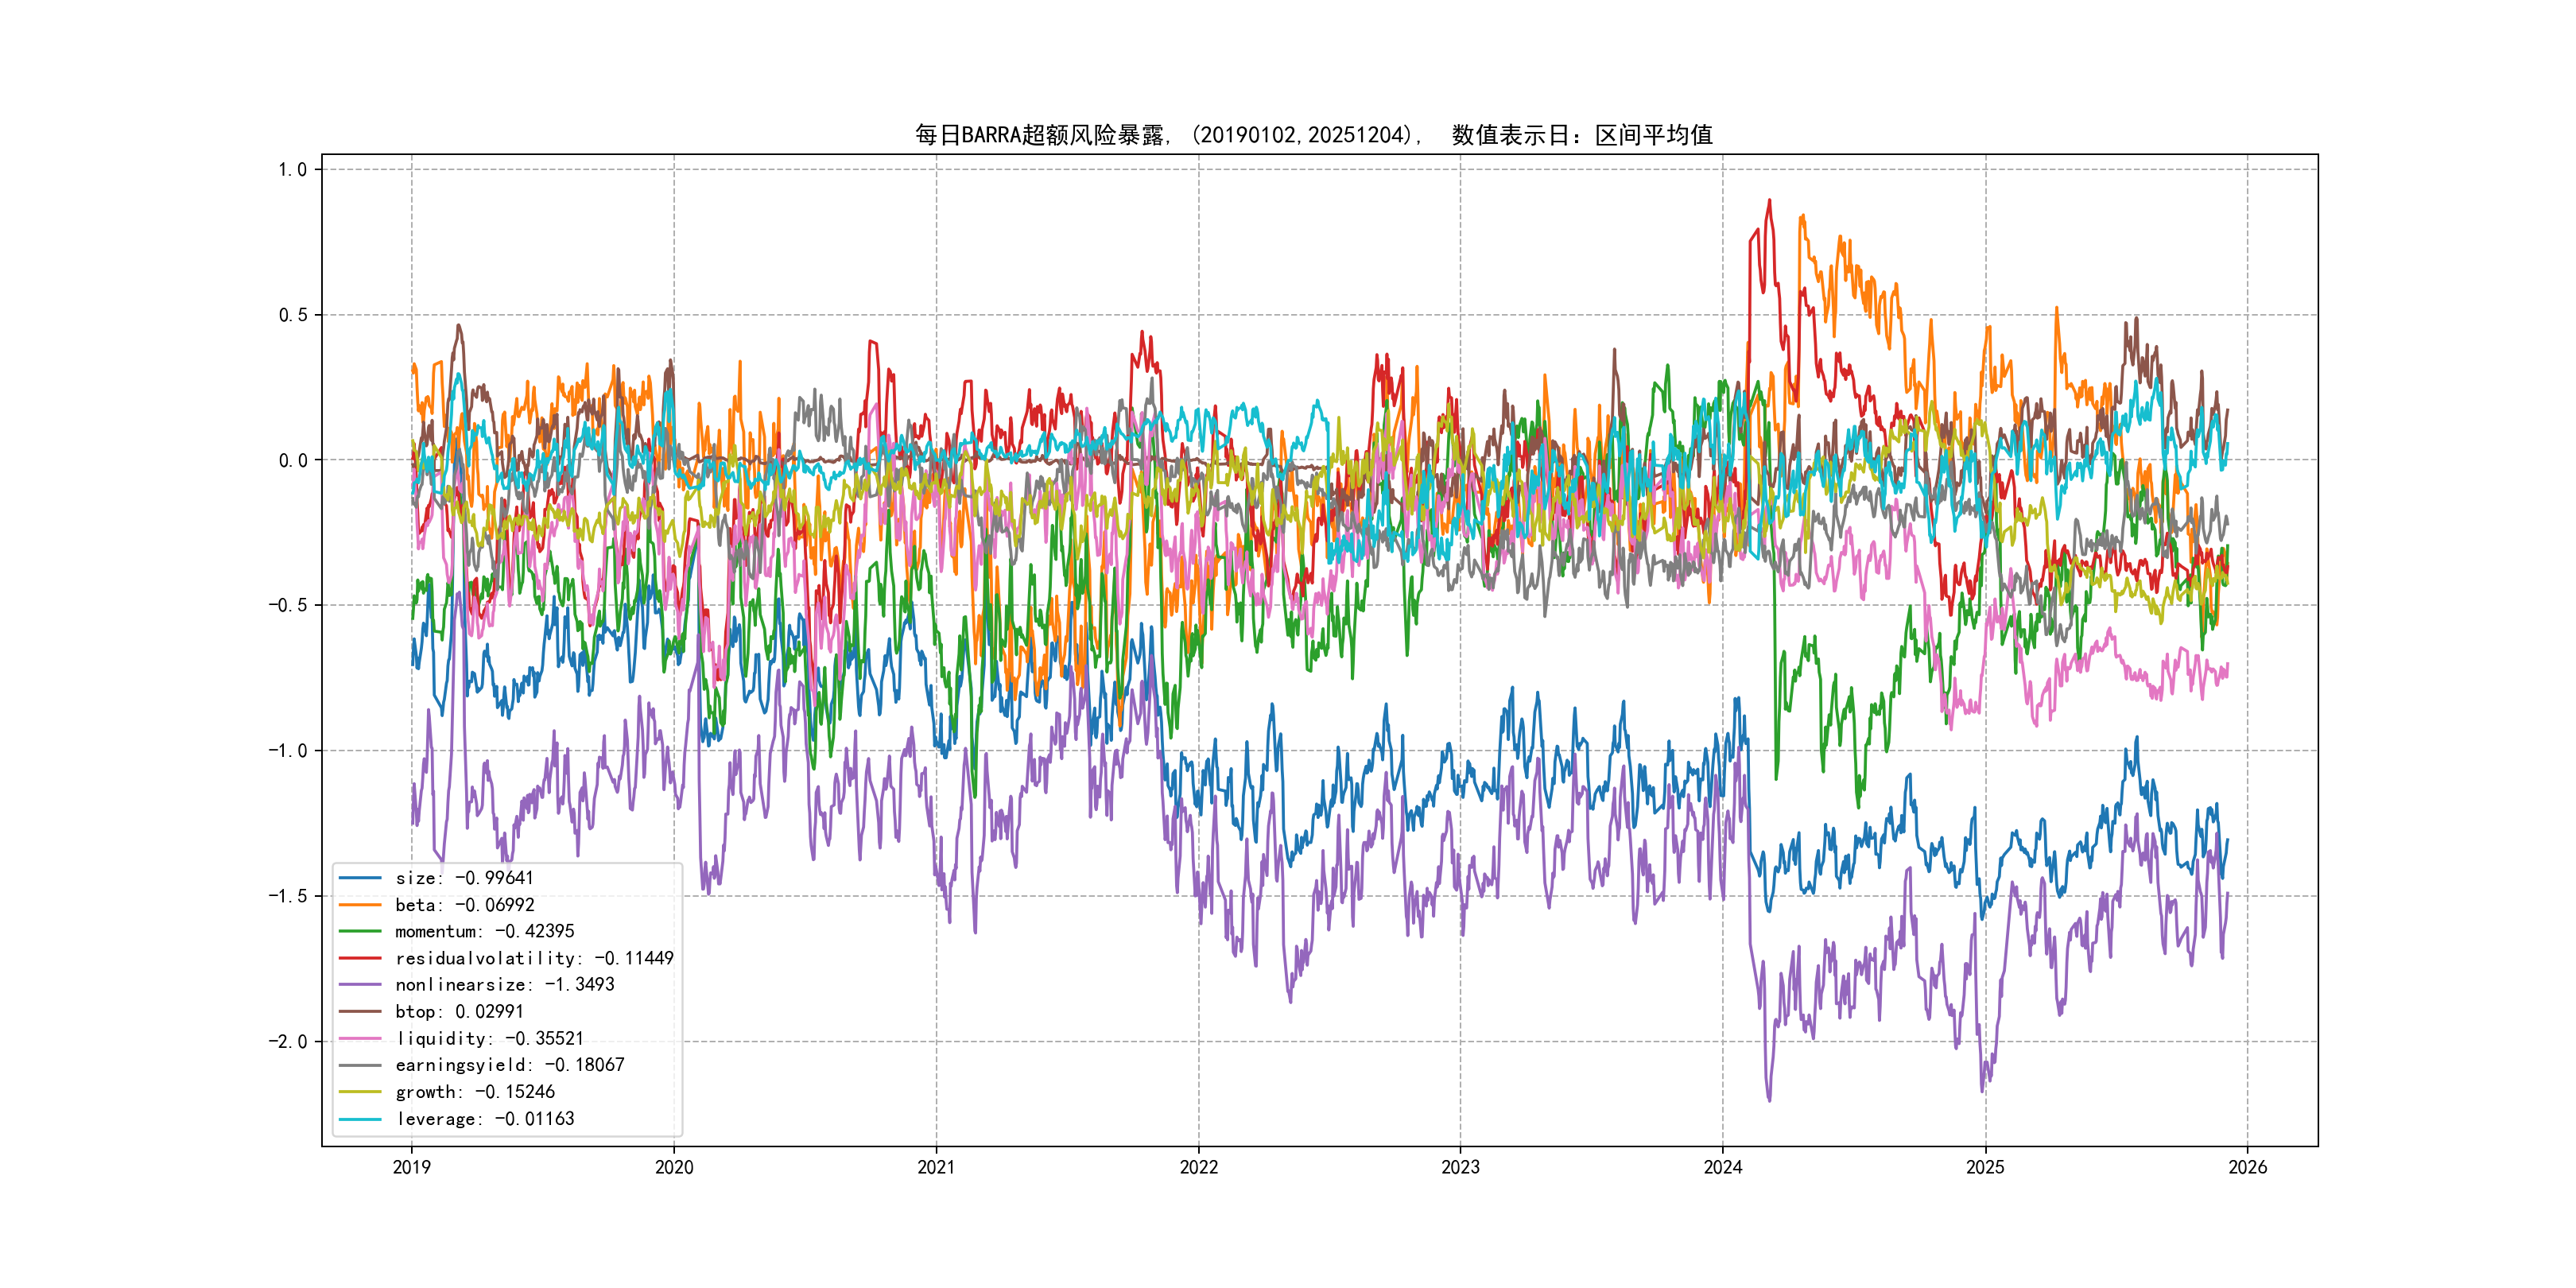Click the 2019 x-axis tick label
This screenshot has width=2576, height=1288.
point(411,1167)
